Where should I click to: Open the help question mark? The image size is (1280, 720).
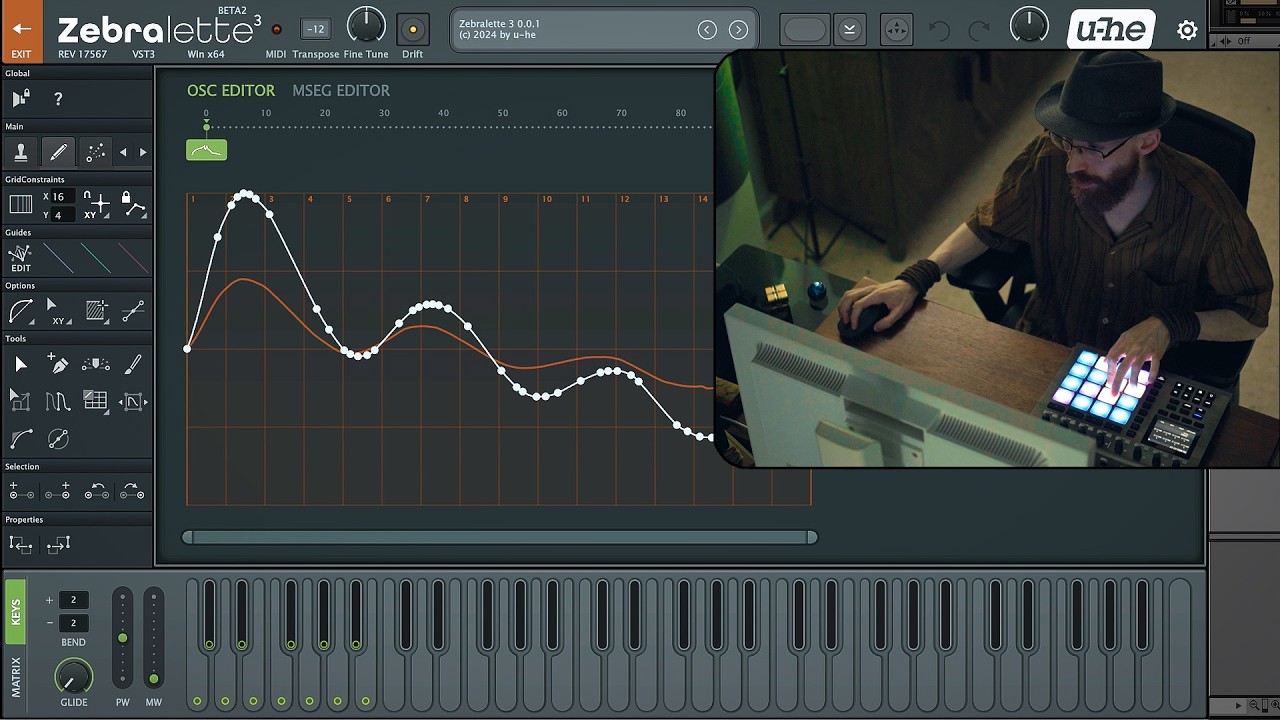(x=58, y=98)
